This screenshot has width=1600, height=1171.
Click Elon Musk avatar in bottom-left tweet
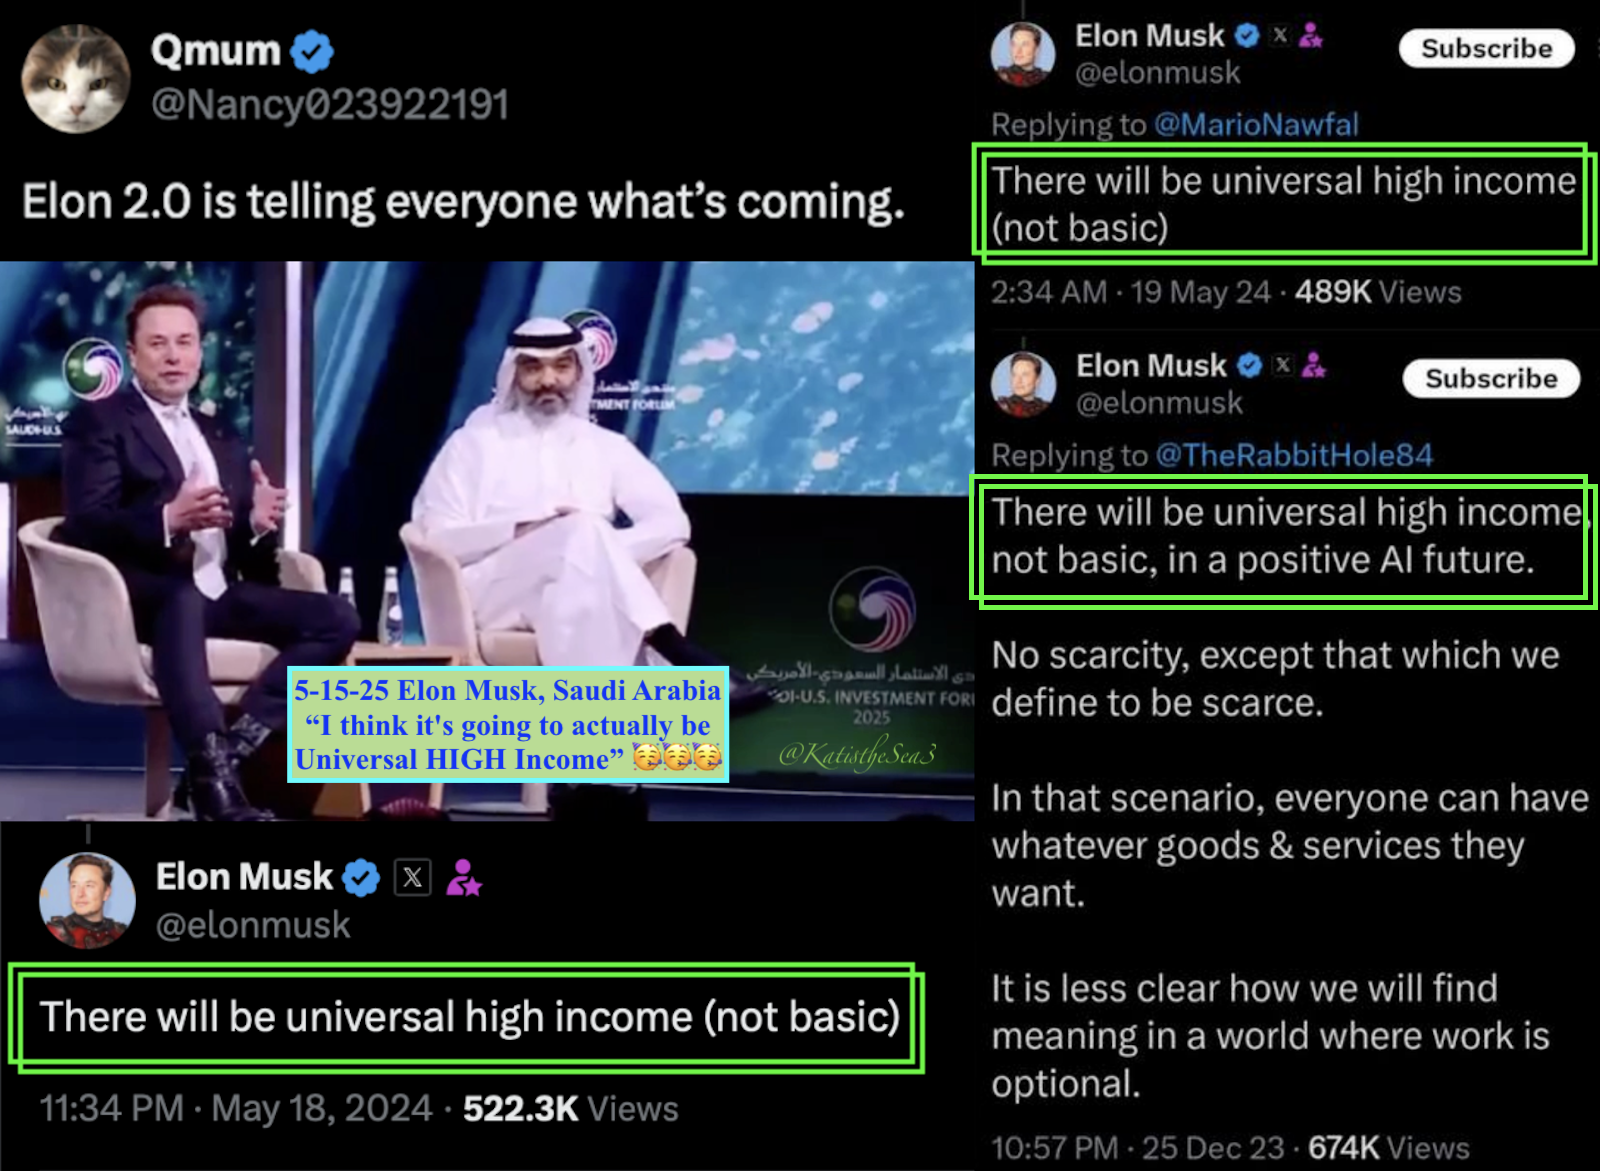pos(87,900)
